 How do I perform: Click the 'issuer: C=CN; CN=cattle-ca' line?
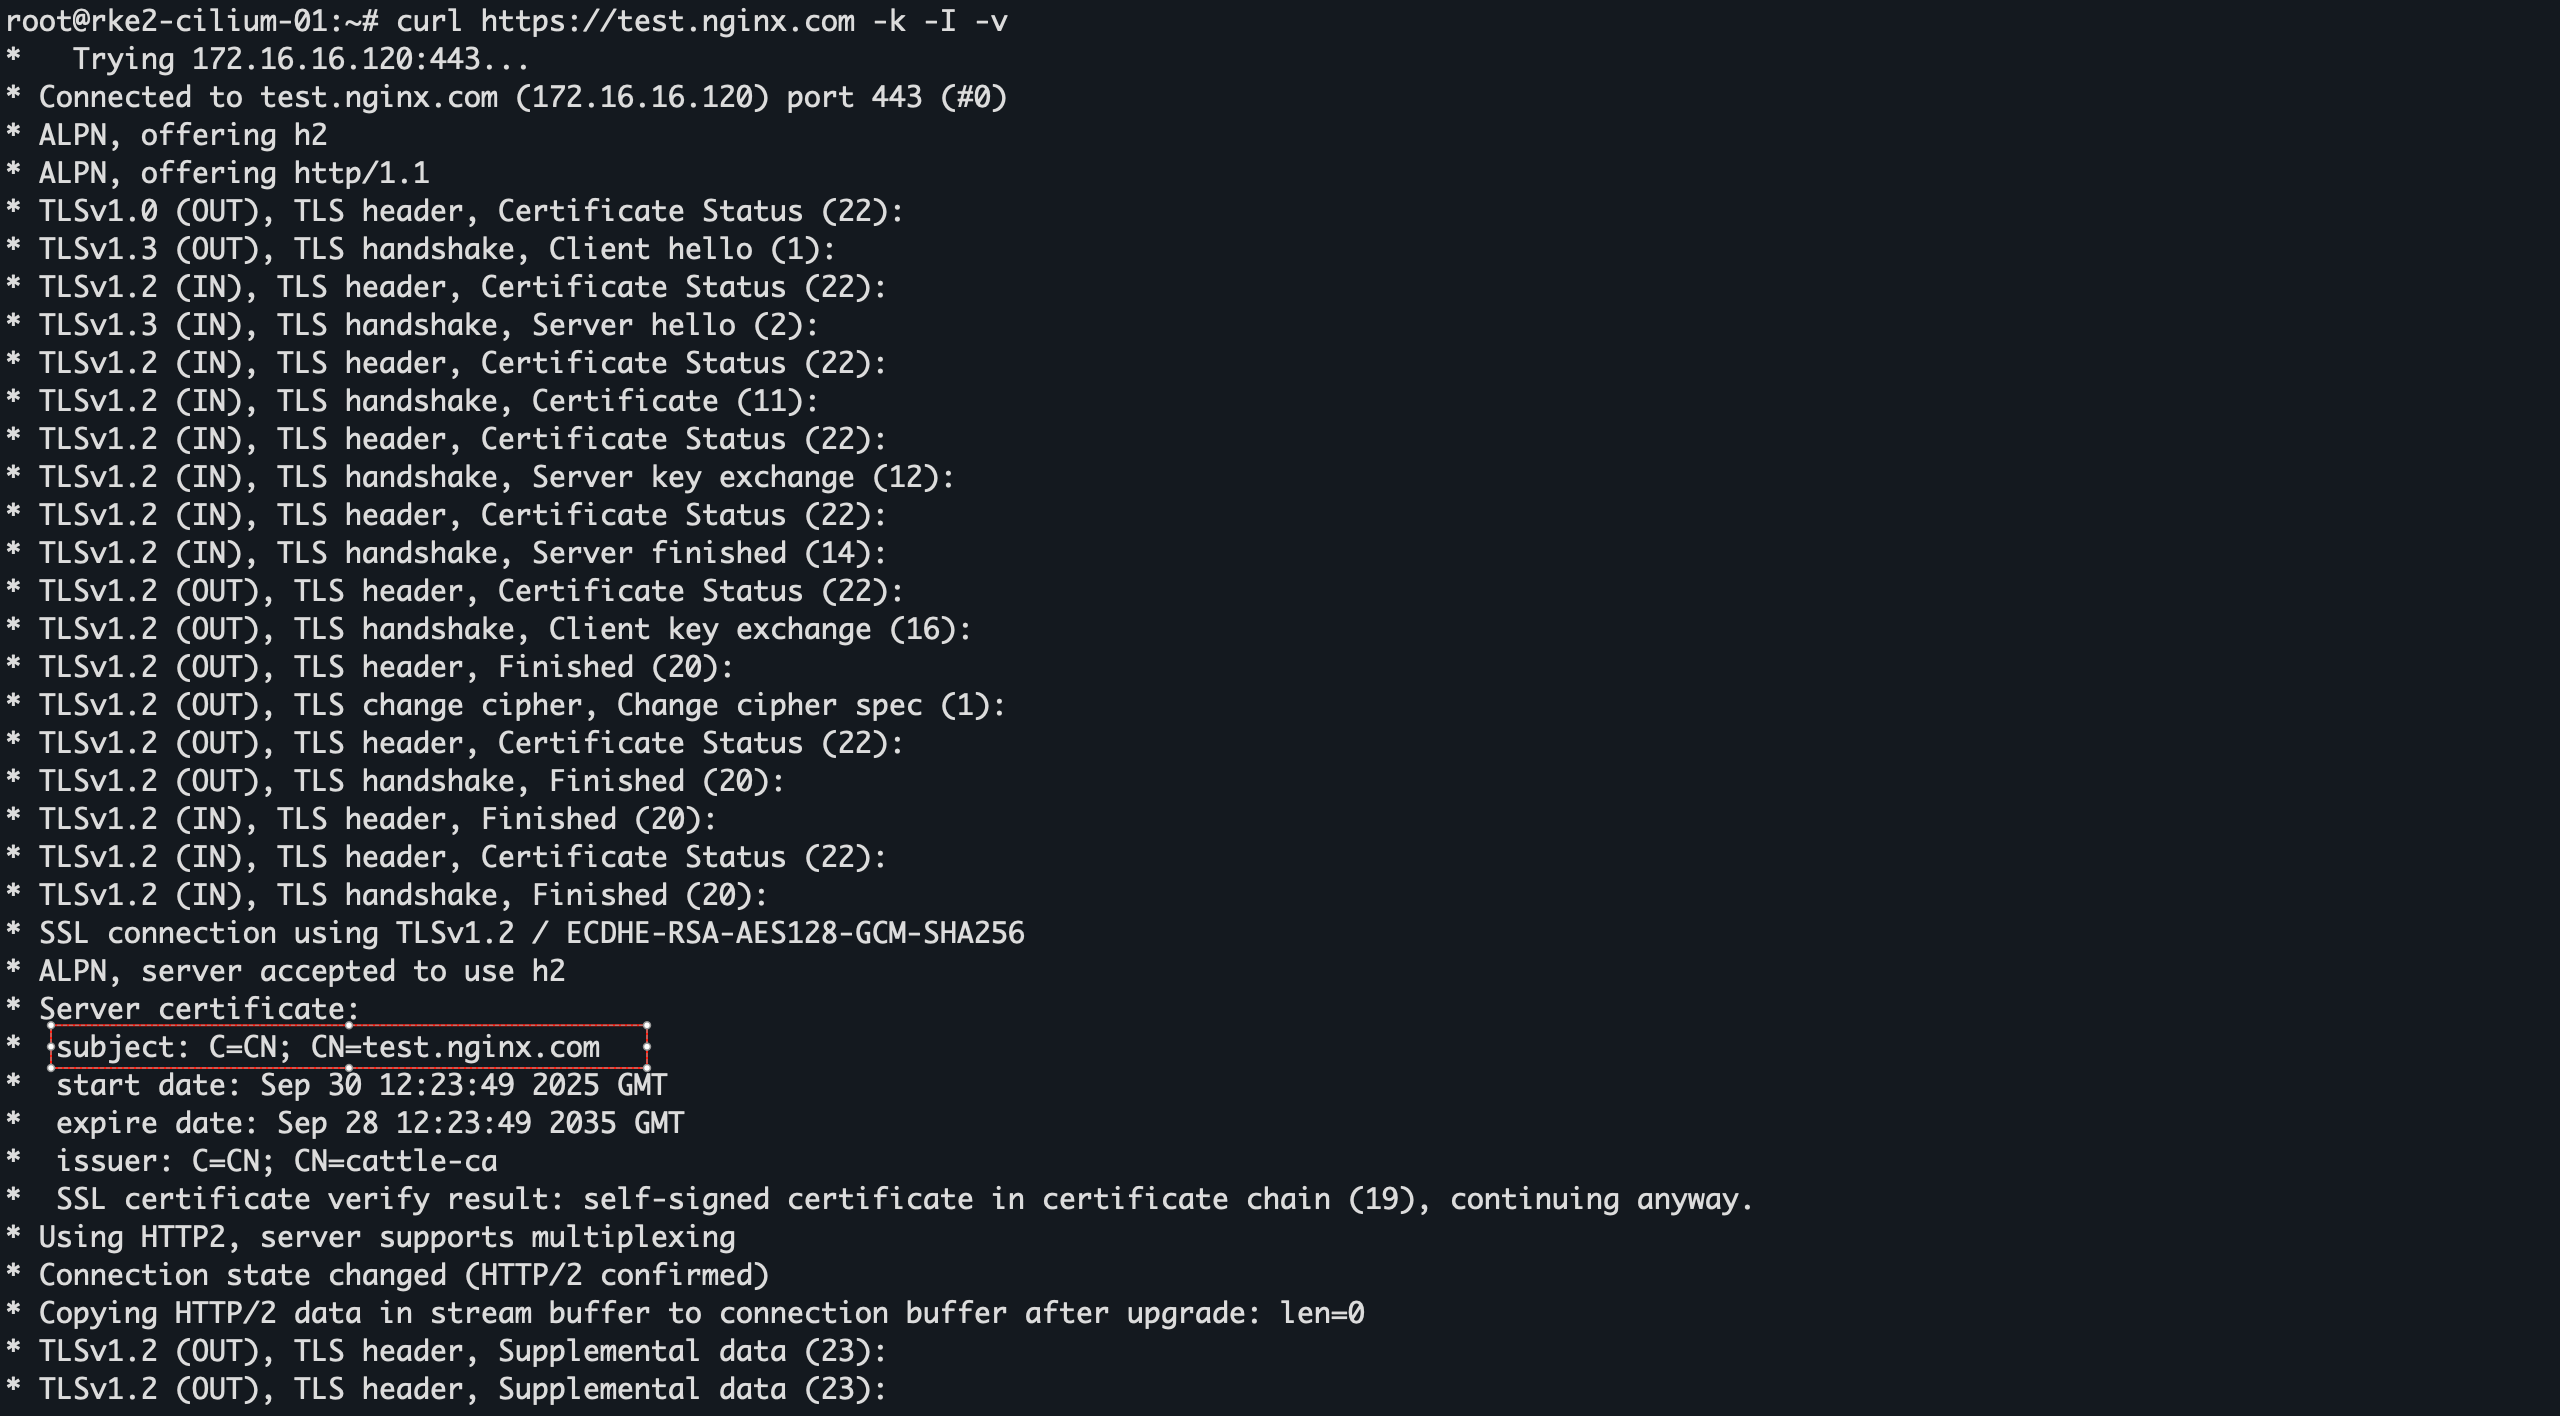click(276, 1161)
